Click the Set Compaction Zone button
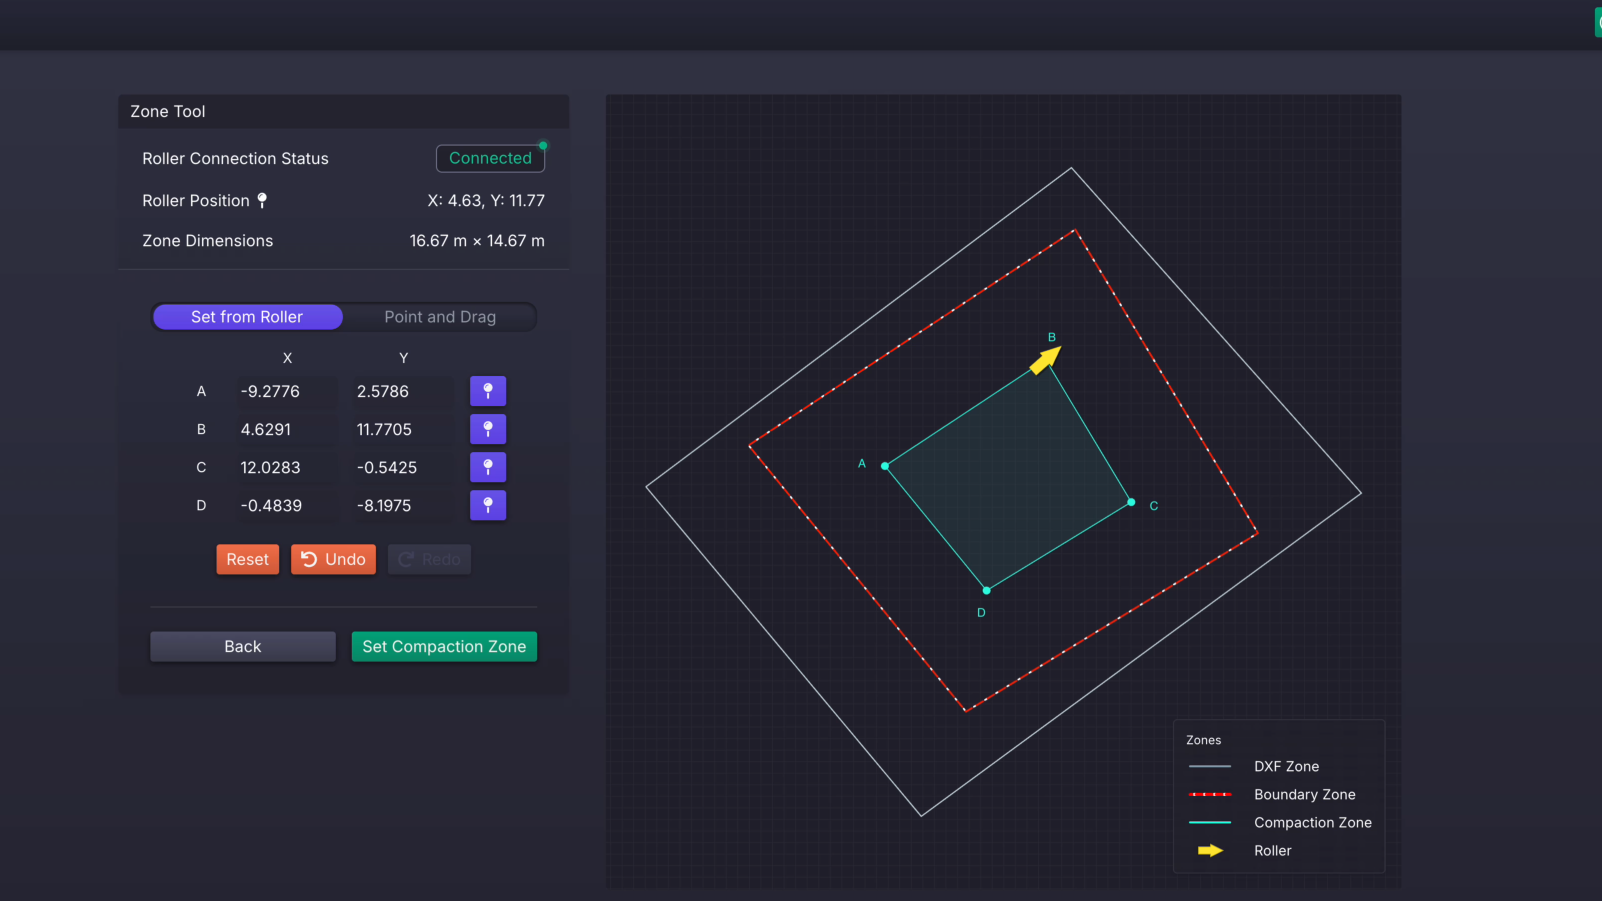 [444, 647]
